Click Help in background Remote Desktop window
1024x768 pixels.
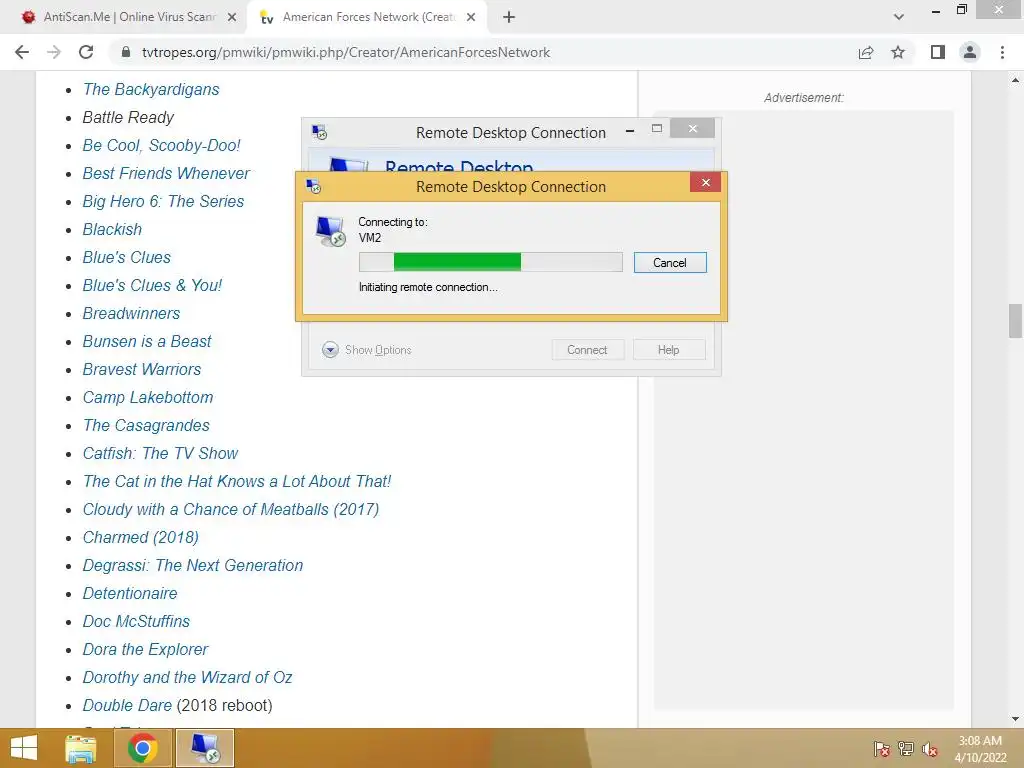tap(669, 350)
